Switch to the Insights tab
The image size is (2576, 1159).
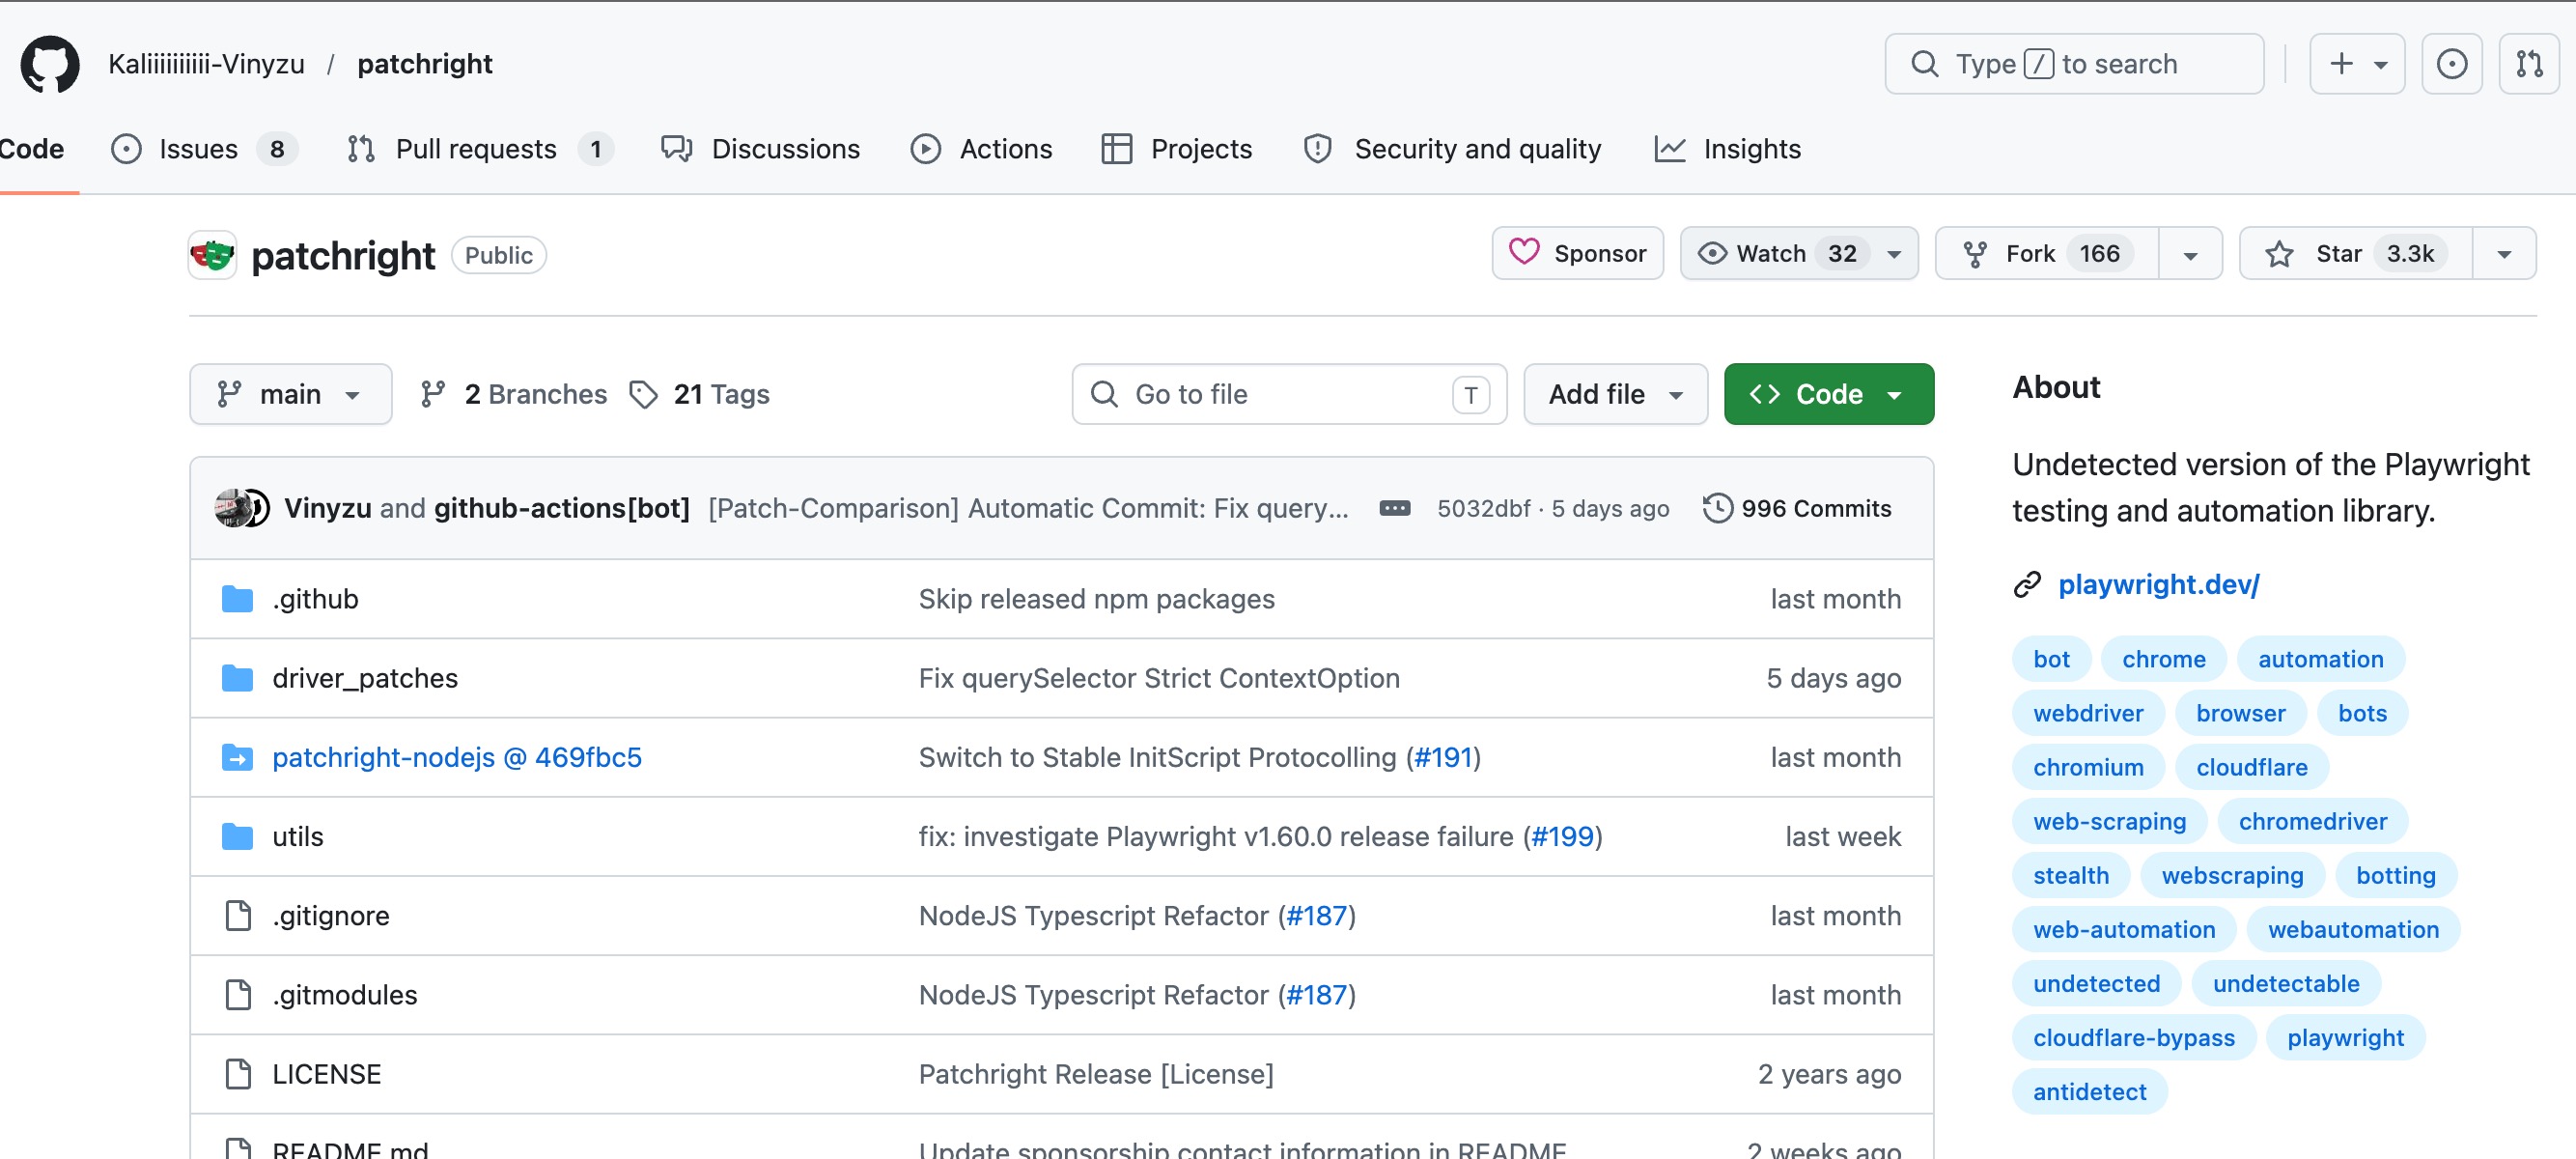[x=1727, y=149]
